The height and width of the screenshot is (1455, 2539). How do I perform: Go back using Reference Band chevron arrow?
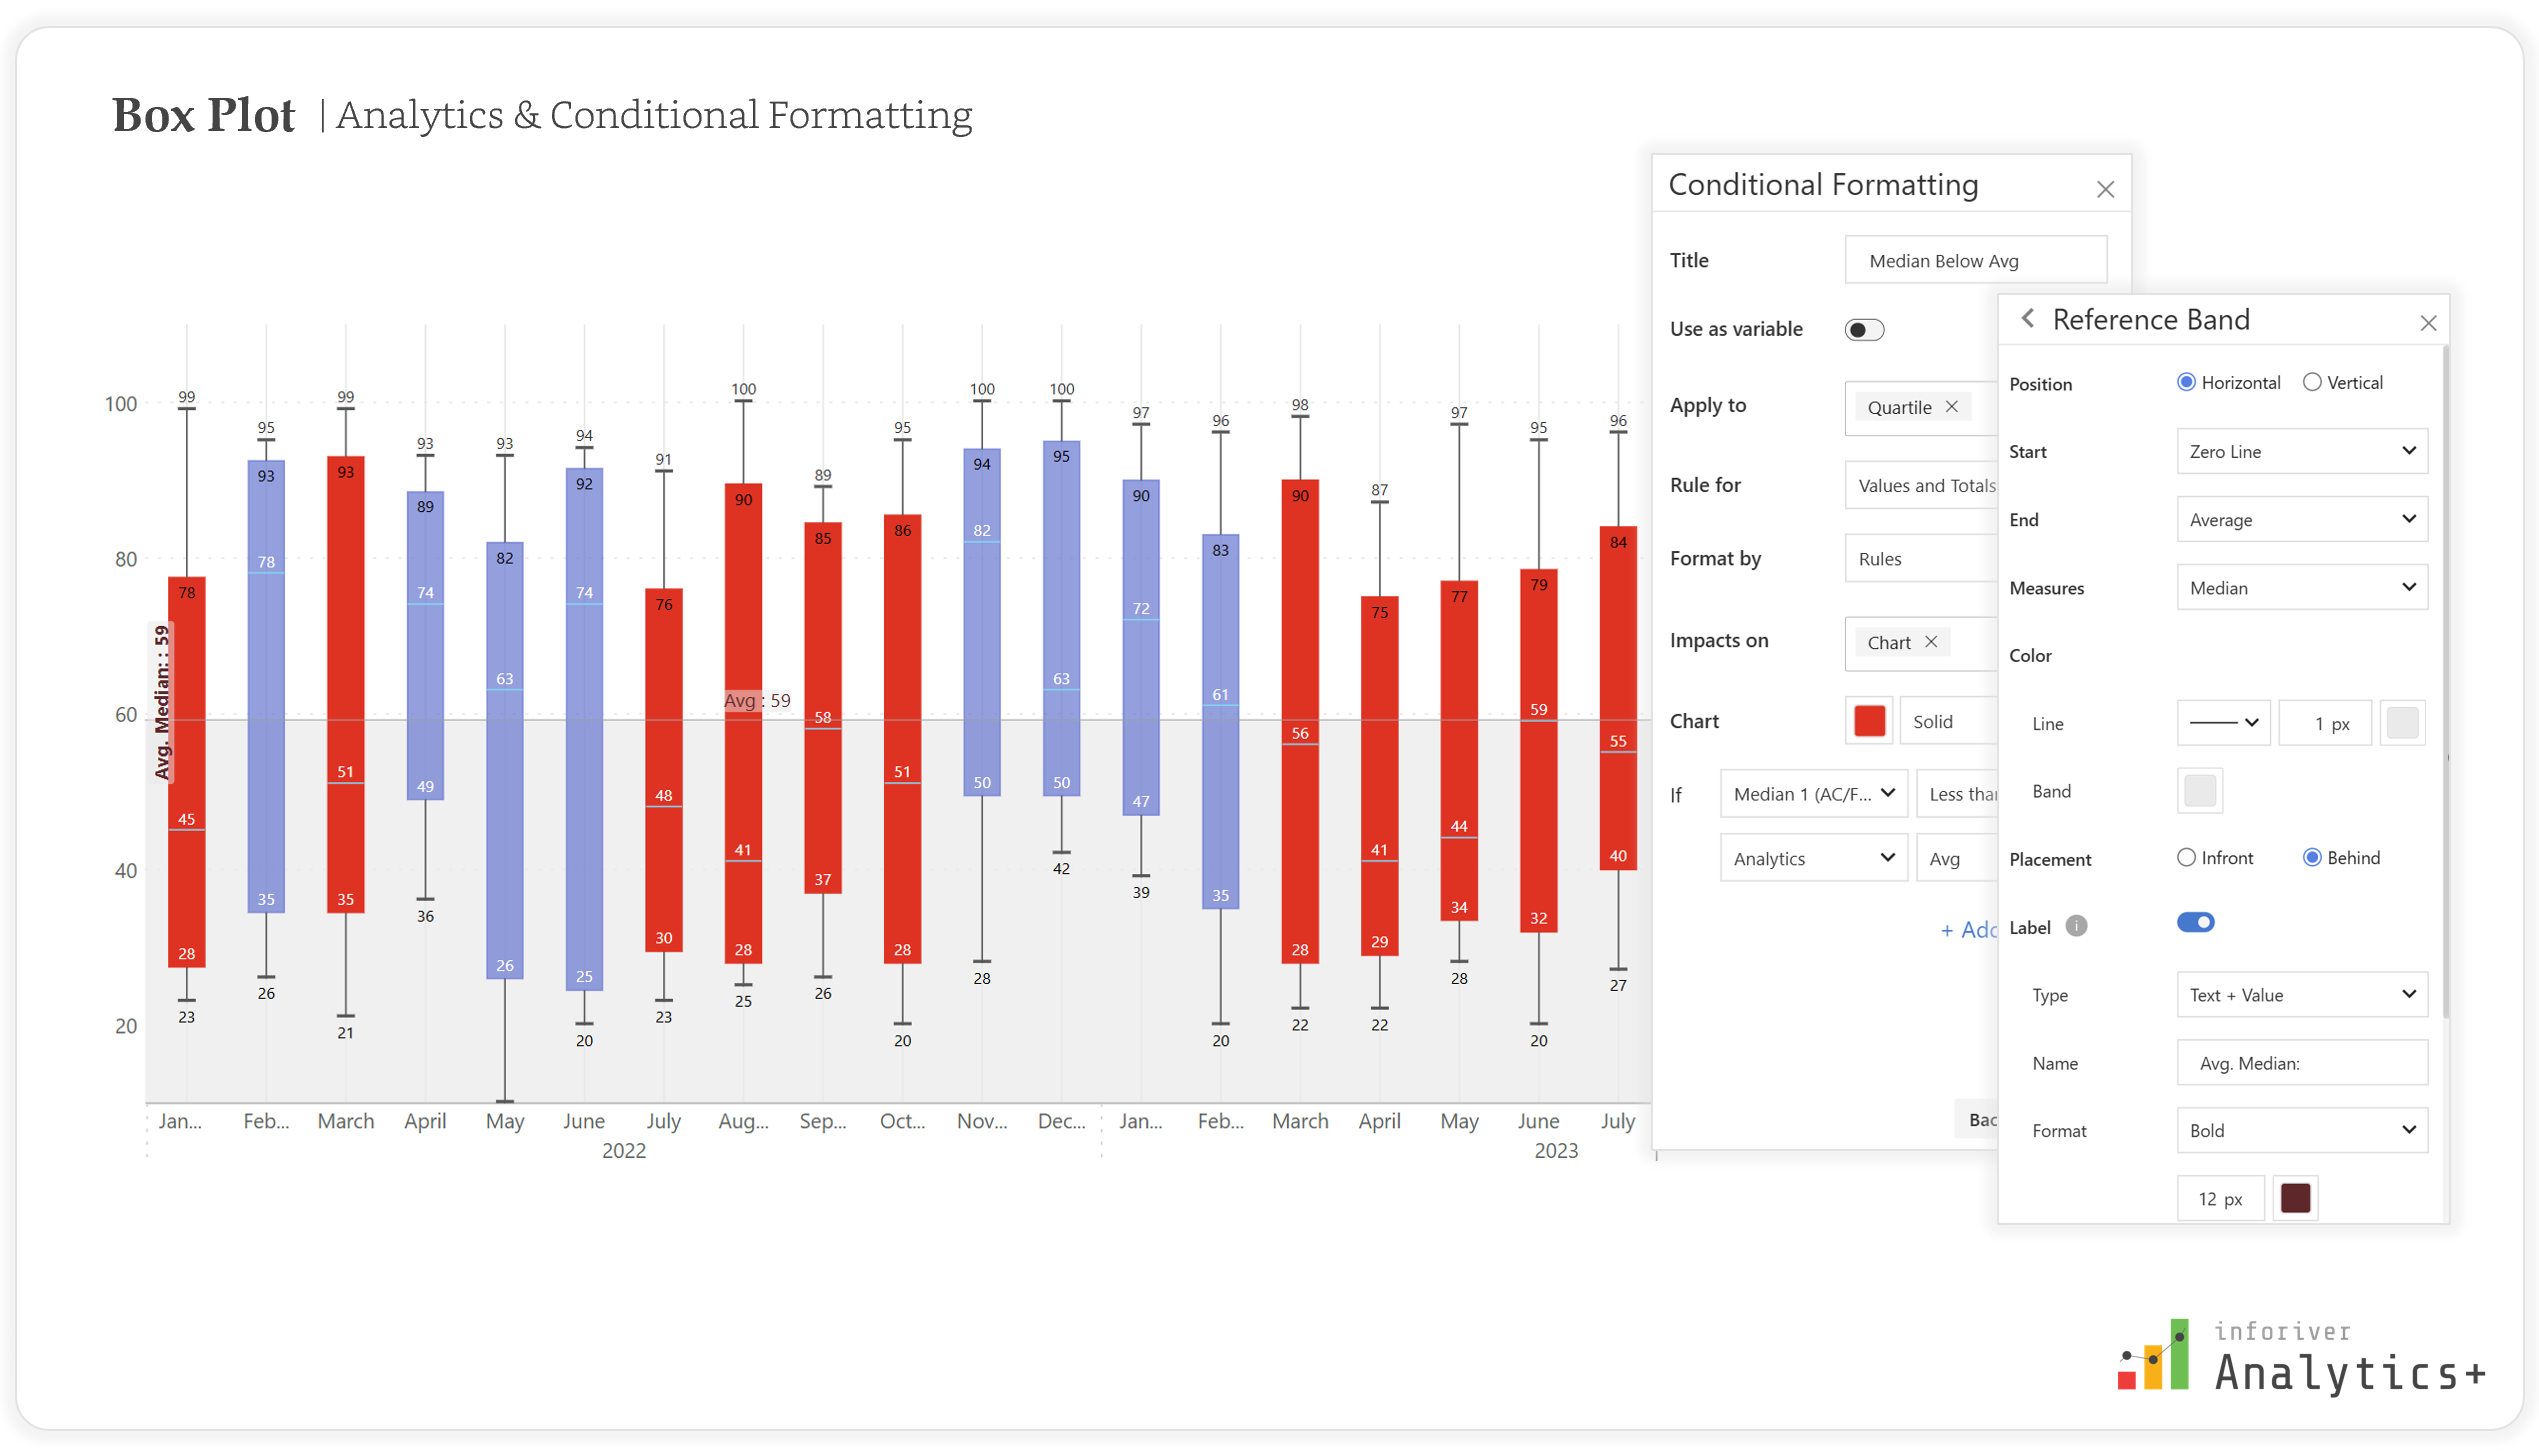point(2027,319)
